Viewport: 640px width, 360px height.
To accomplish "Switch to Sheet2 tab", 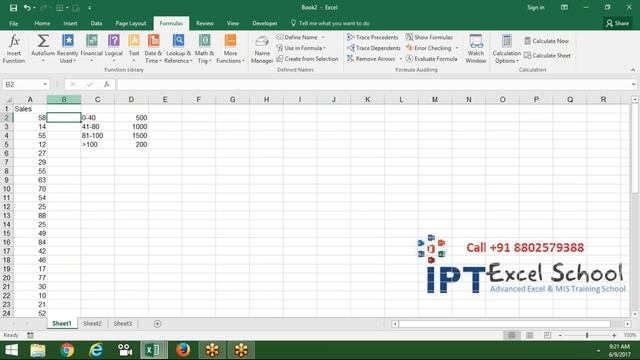I will (92, 323).
